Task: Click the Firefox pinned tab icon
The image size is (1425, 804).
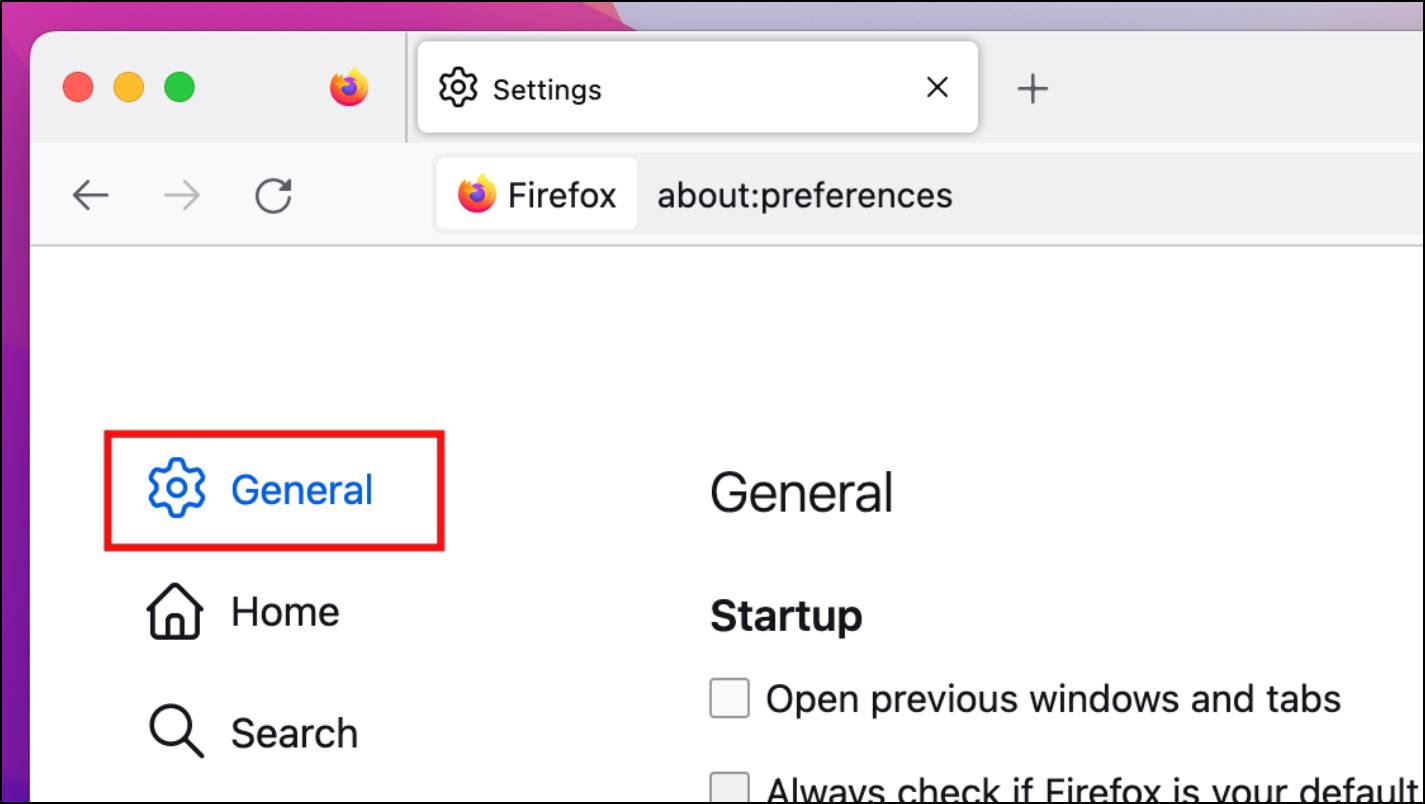Action: click(349, 88)
